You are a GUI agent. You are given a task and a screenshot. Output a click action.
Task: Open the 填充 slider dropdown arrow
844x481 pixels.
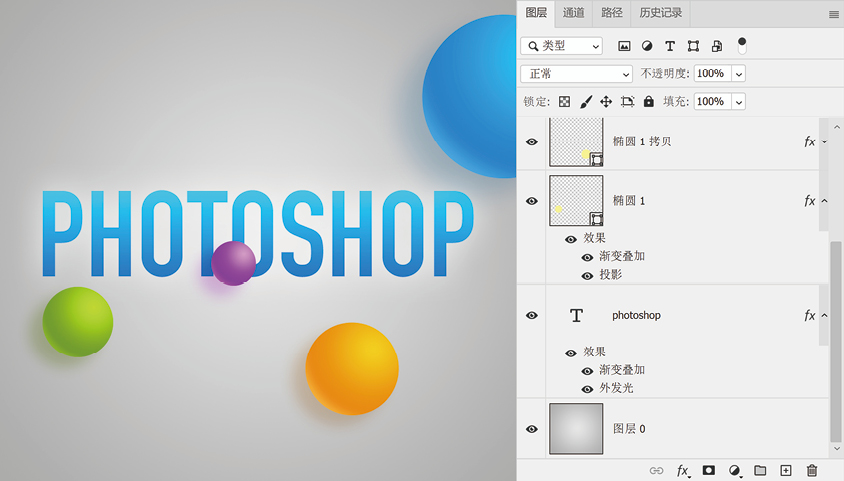[739, 102]
